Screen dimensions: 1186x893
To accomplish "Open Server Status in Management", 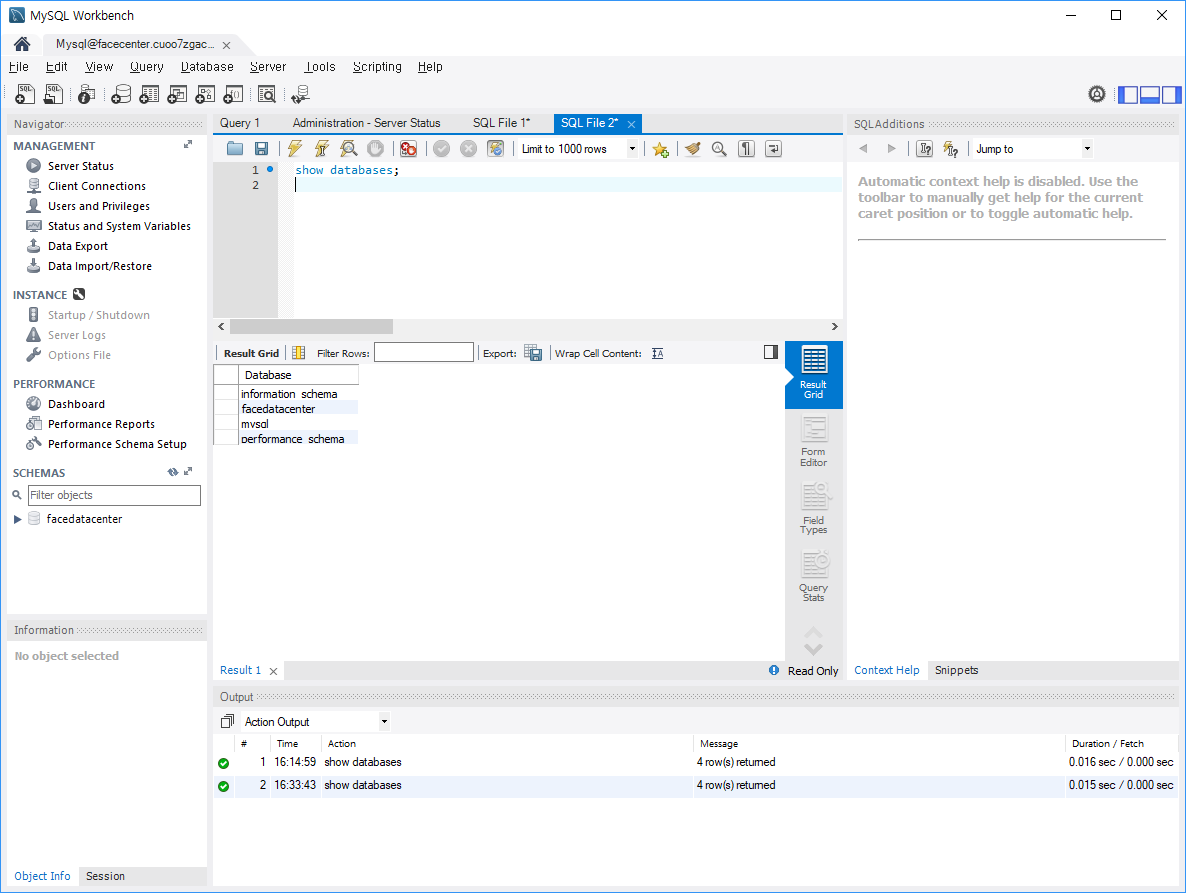I will [x=81, y=166].
